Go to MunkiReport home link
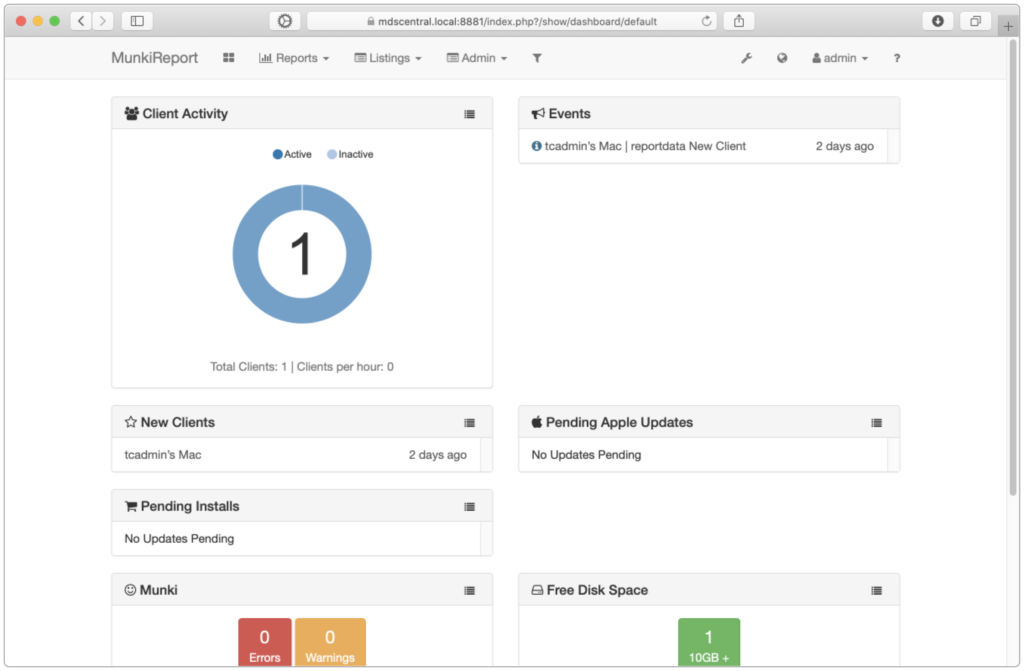 (x=154, y=58)
